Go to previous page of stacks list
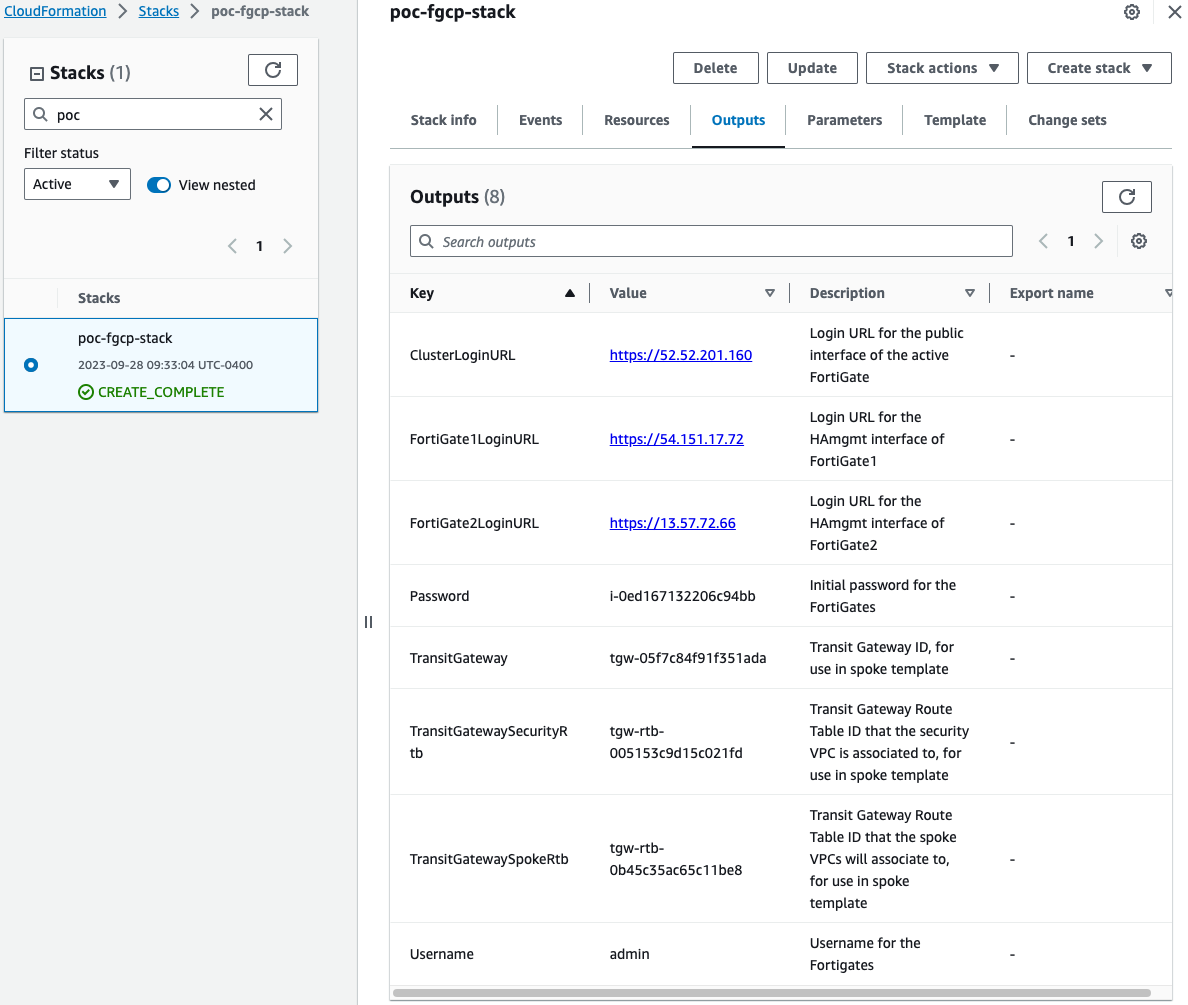 233,246
